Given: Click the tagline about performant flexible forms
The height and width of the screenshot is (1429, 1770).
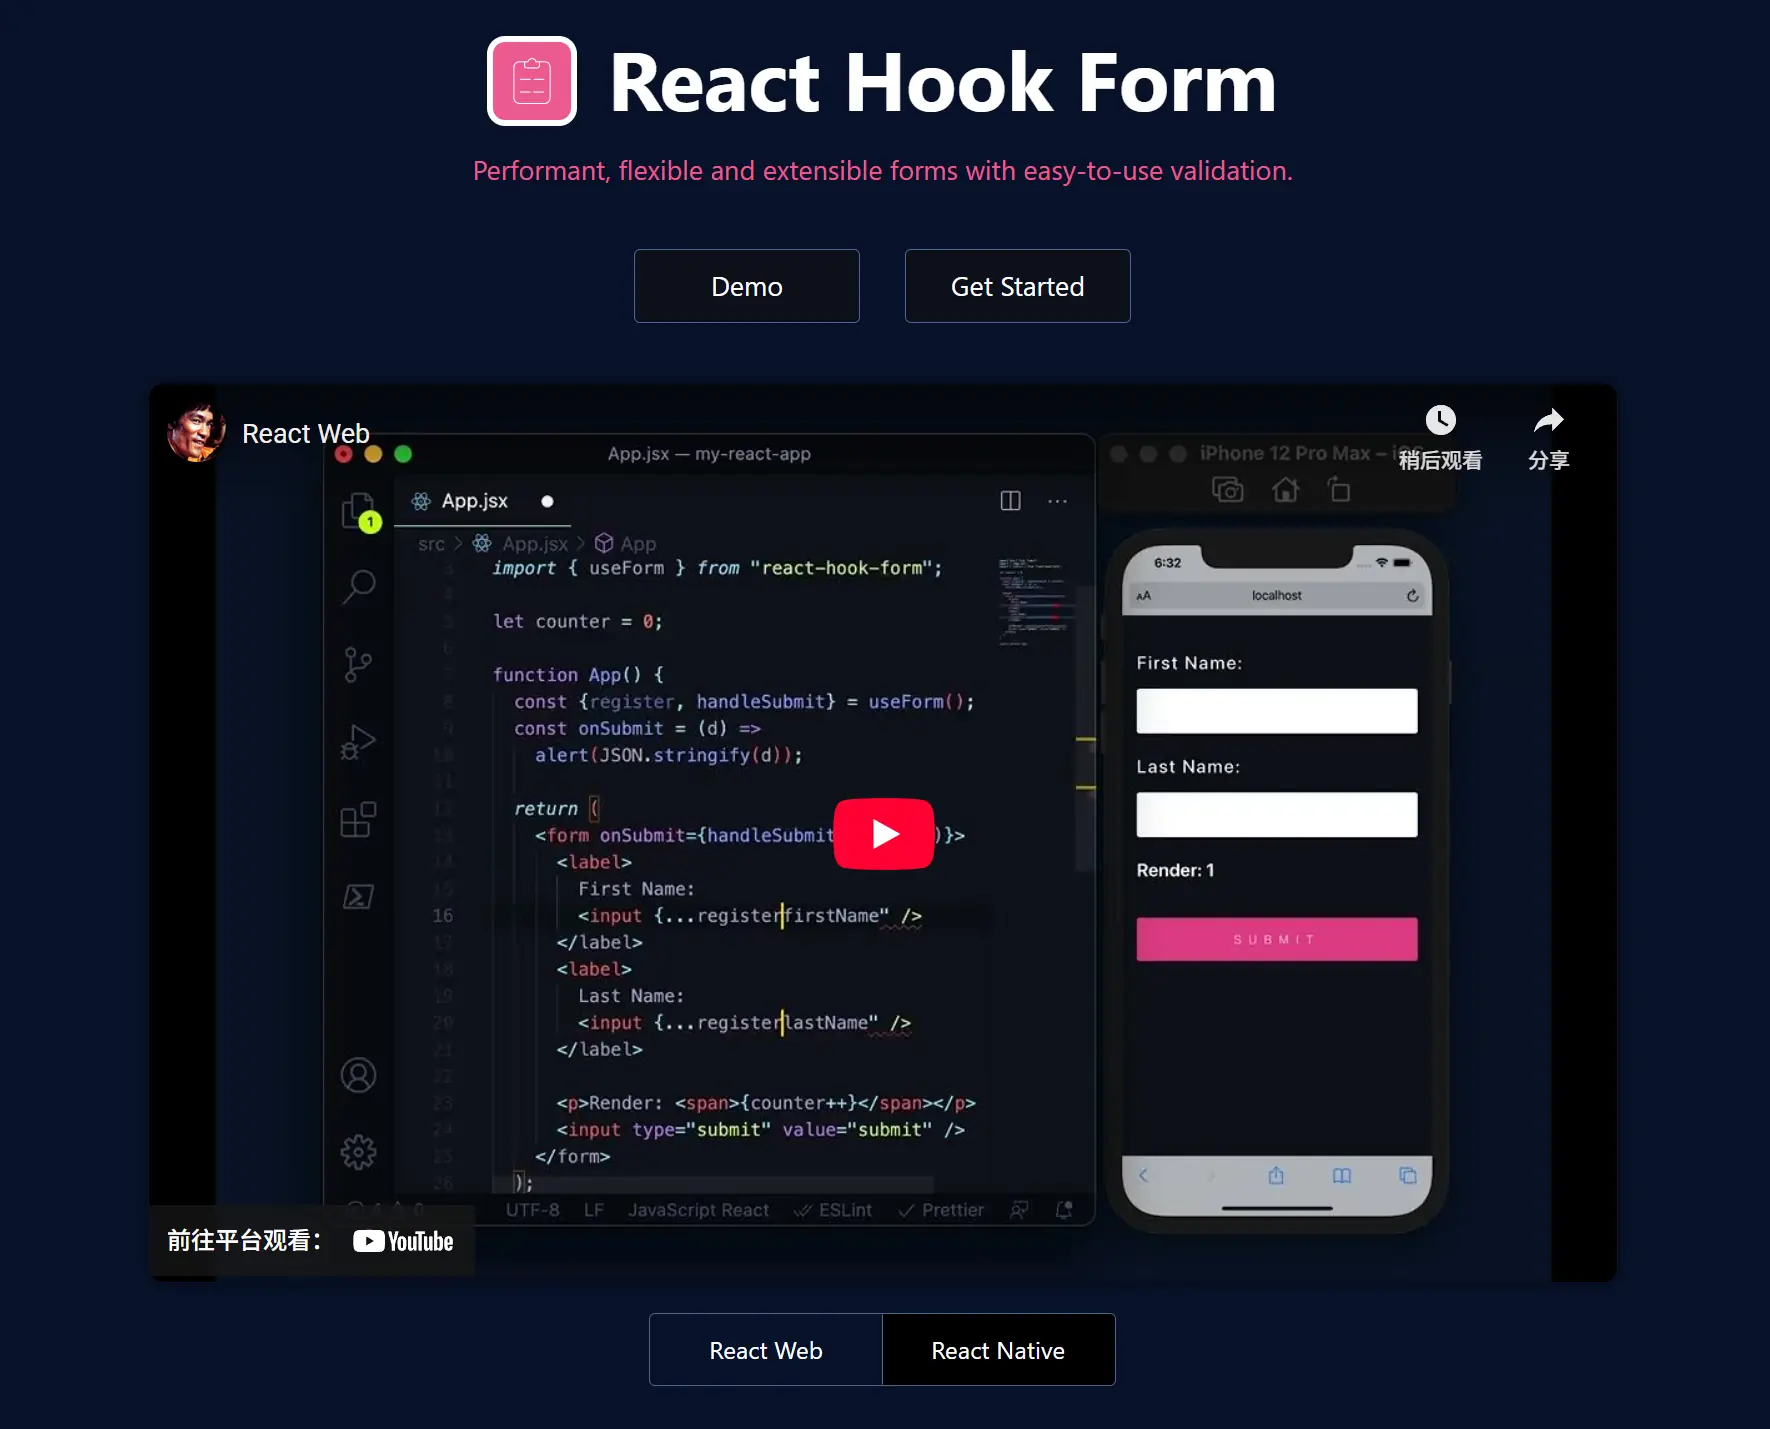Looking at the screenshot, I should (883, 171).
